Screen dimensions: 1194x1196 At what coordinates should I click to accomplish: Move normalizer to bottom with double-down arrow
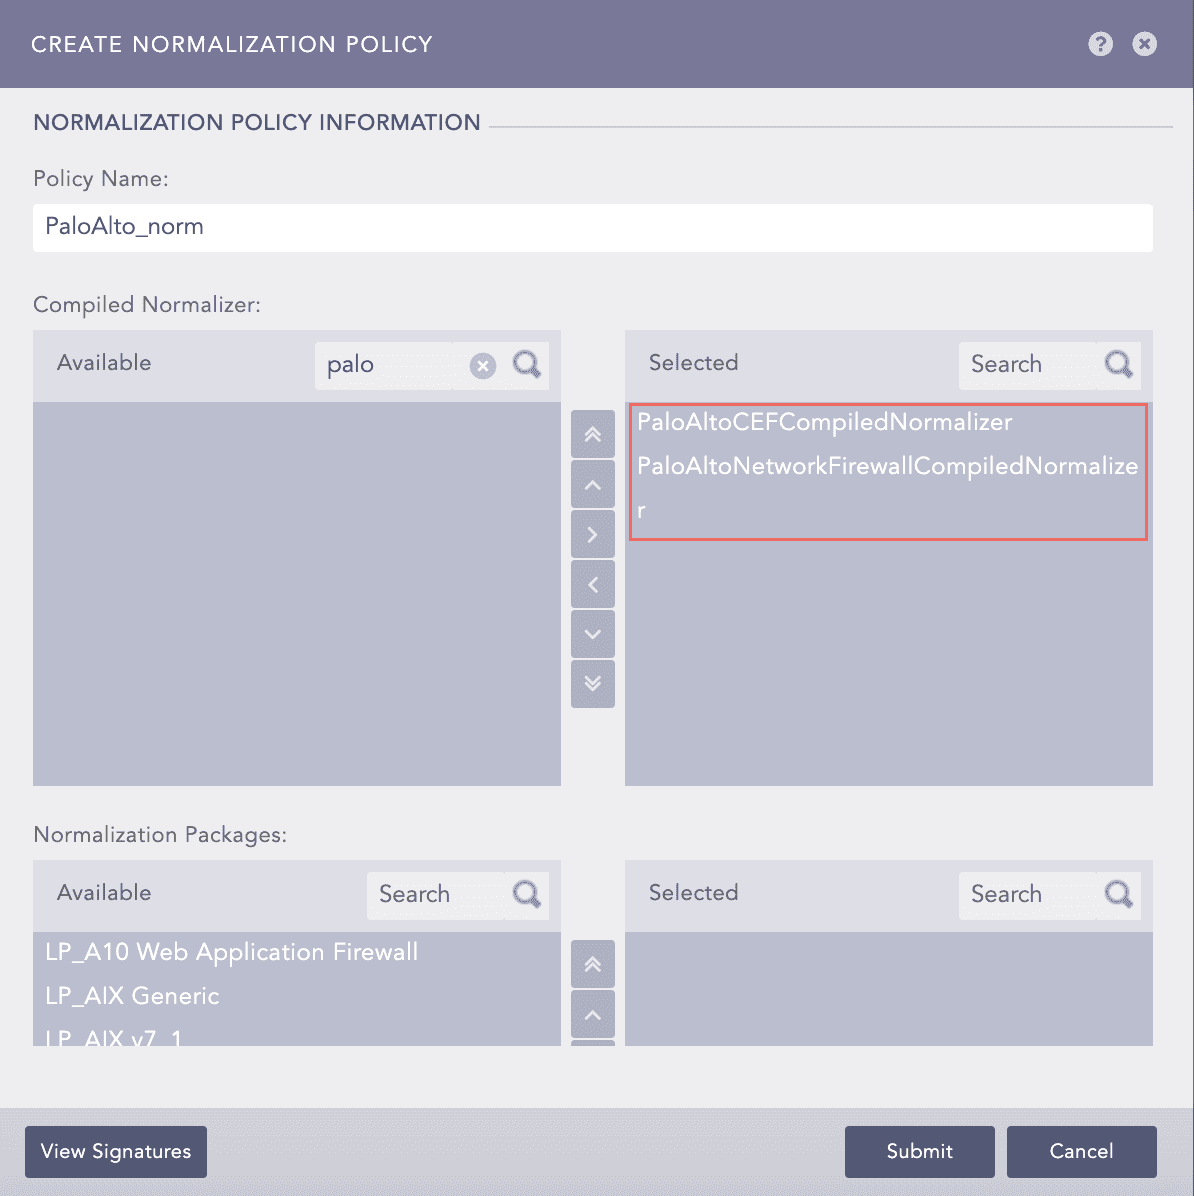pyautogui.click(x=592, y=684)
